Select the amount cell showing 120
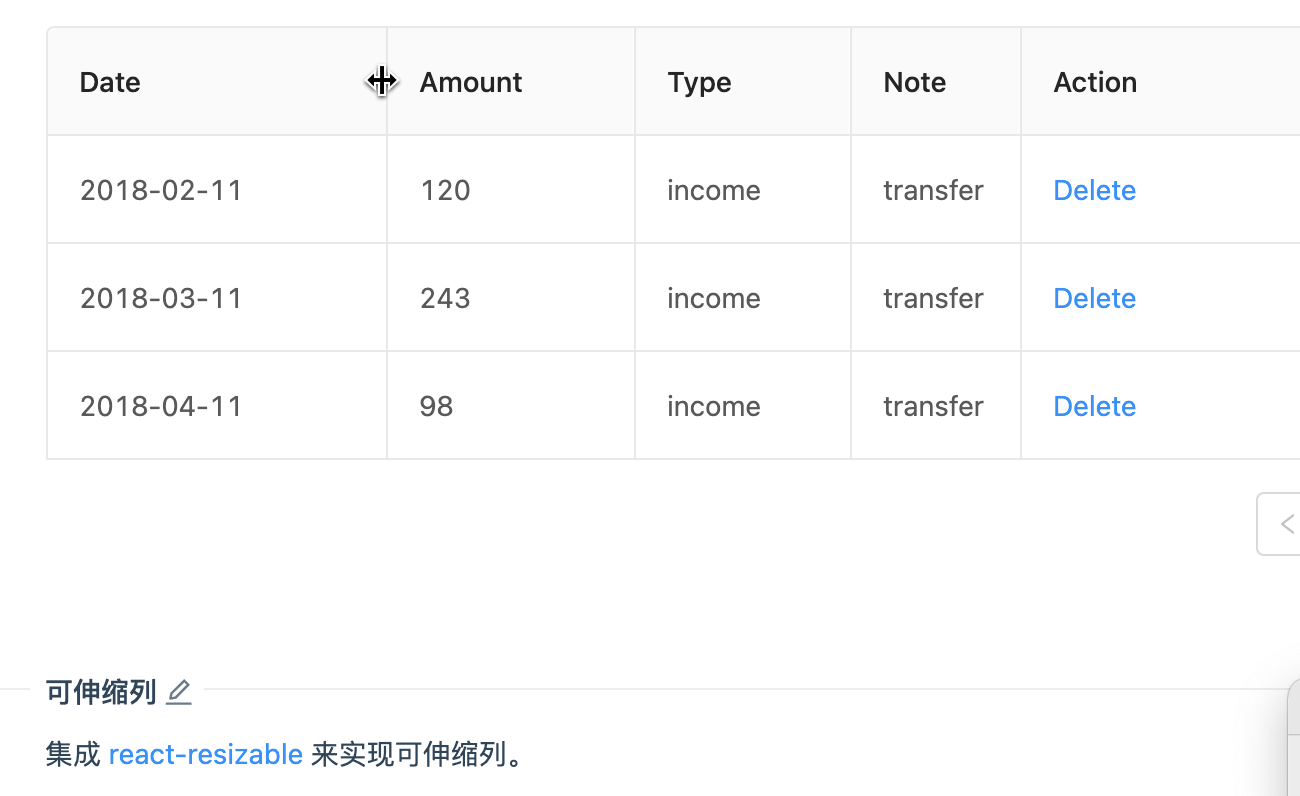The width and height of the screenshot is (1300, 796). click(x=445, y=190)
